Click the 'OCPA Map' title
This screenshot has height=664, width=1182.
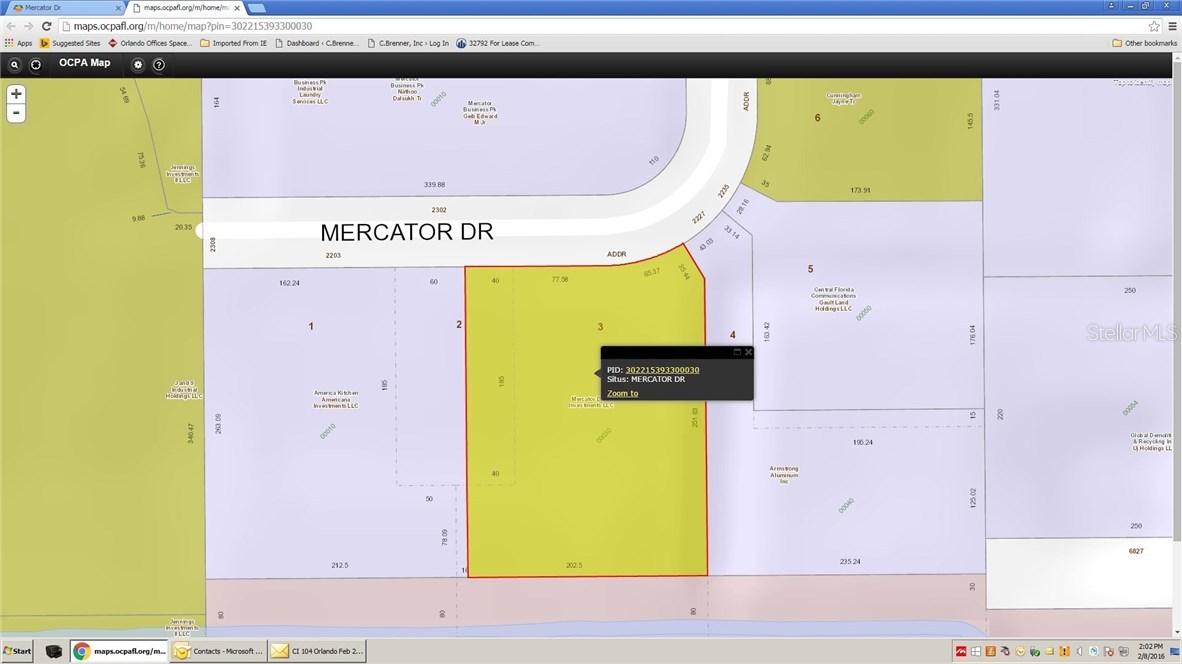point(84,63)
